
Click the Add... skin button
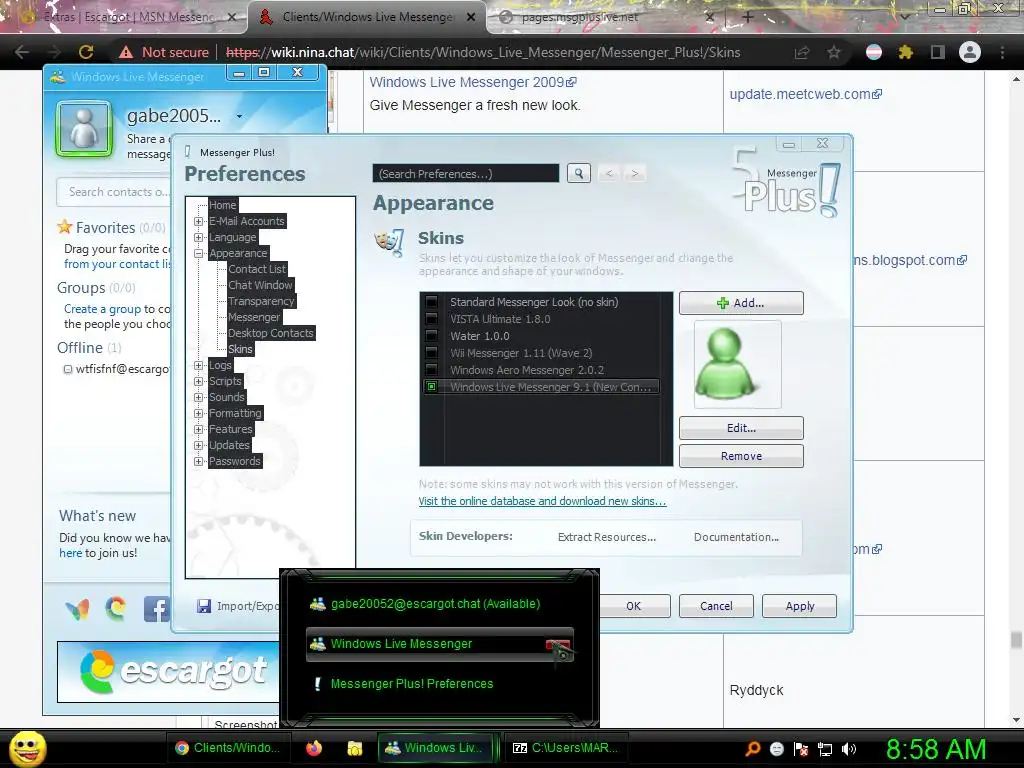(x=741, y=303)
